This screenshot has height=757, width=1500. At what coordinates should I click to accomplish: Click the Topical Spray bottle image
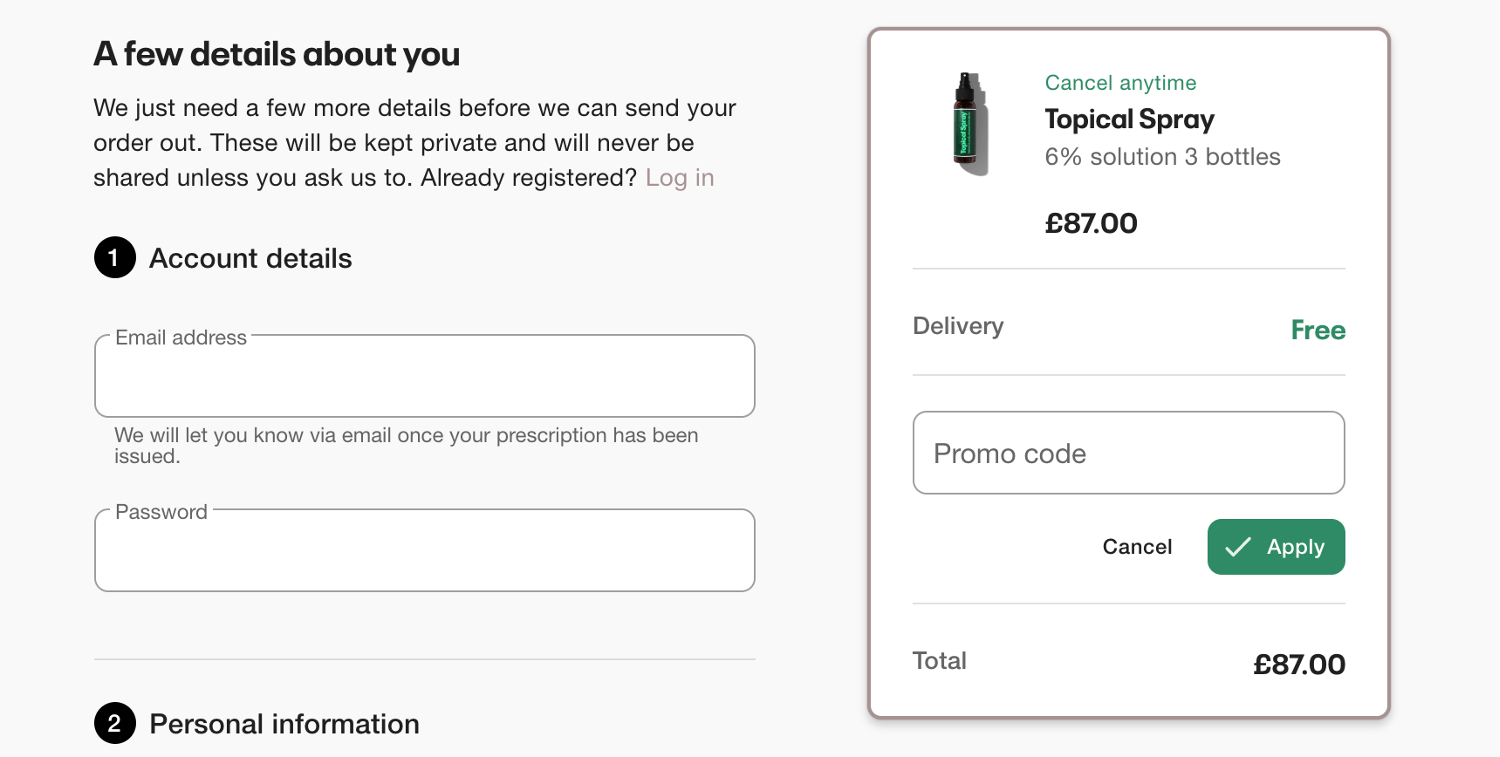click(x=968, y=124)
